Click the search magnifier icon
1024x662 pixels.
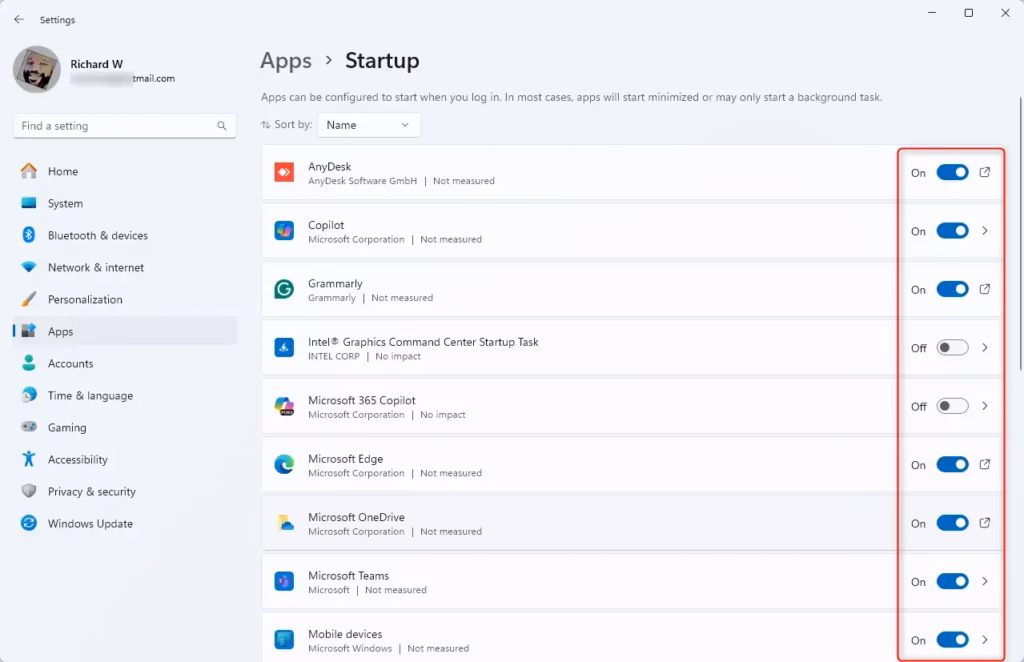coord(221,126)
